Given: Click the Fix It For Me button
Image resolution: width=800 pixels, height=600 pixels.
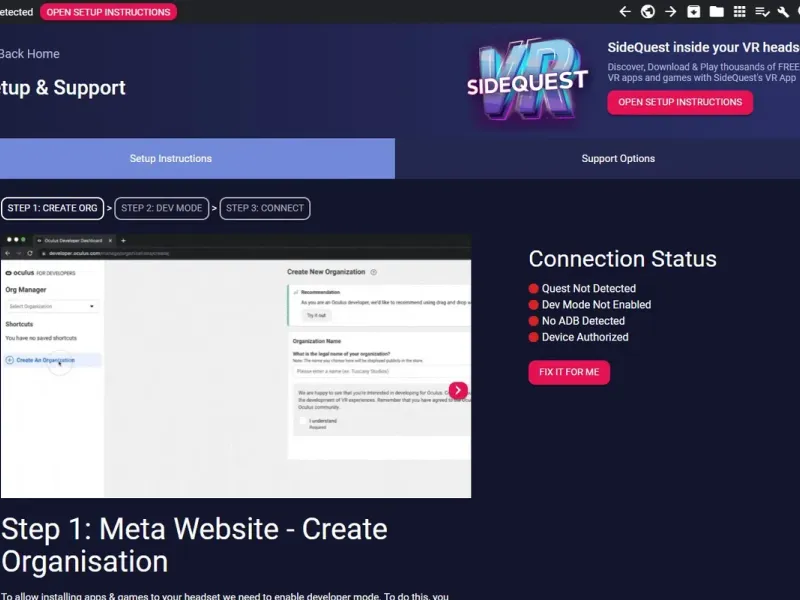Looking at the screenshot, I should point(569,372).
